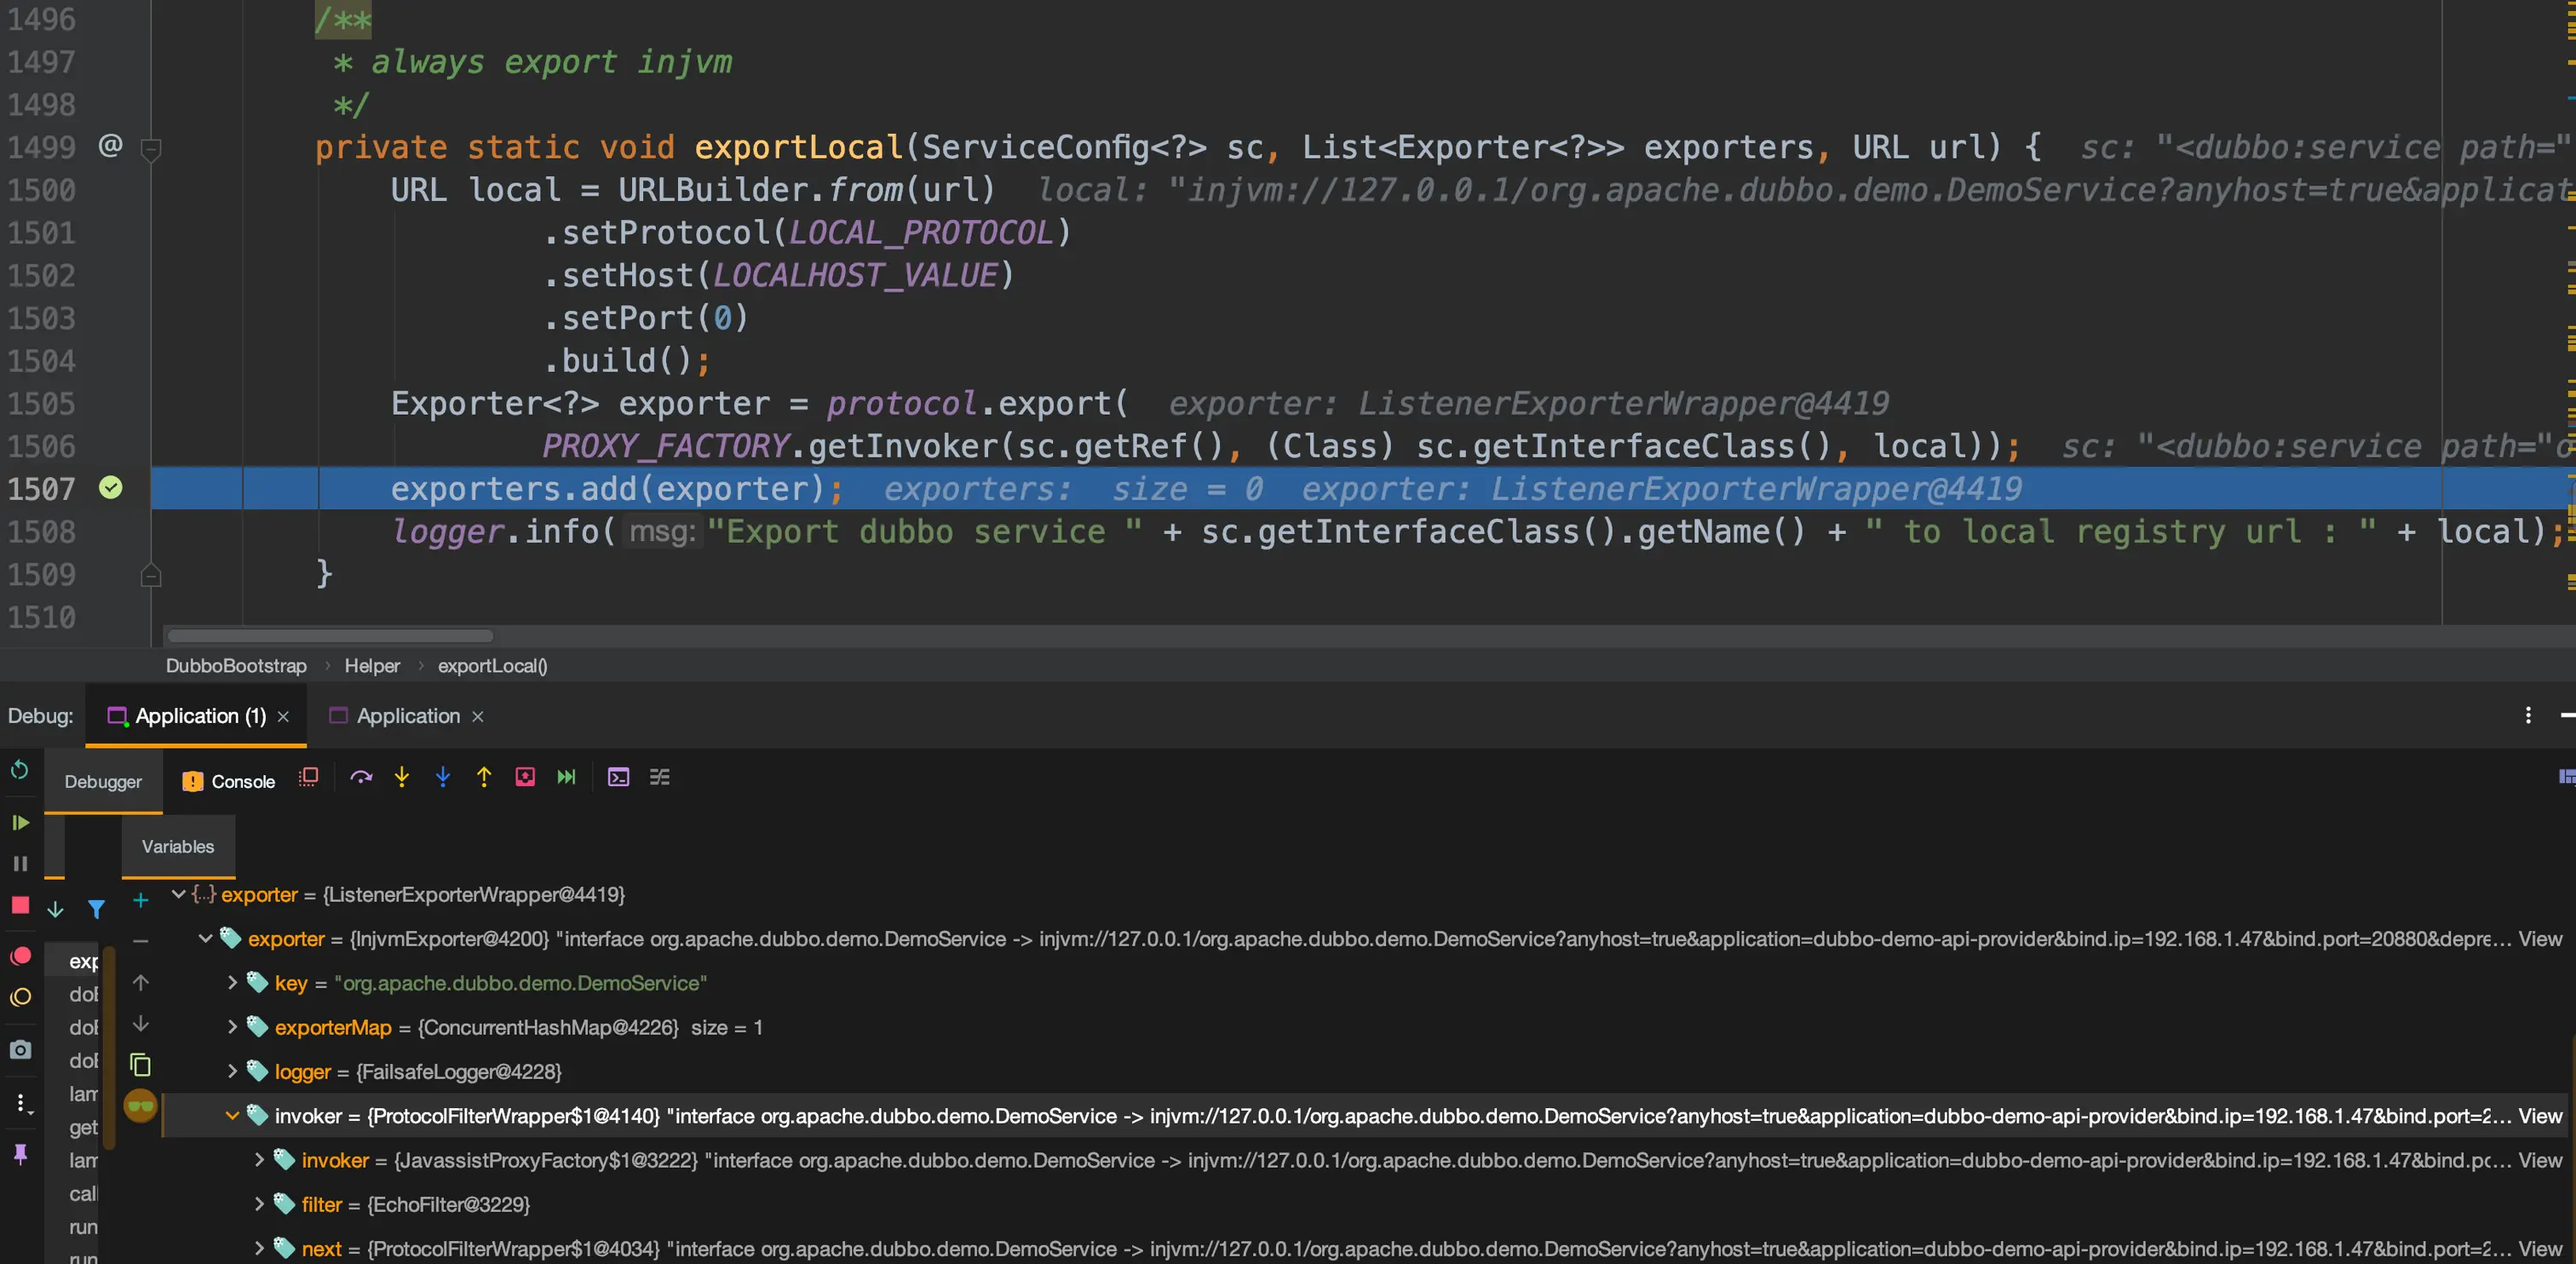Click the editor horizontal scrollbar
2576x1264 pixels.
[x=330, y=636]
